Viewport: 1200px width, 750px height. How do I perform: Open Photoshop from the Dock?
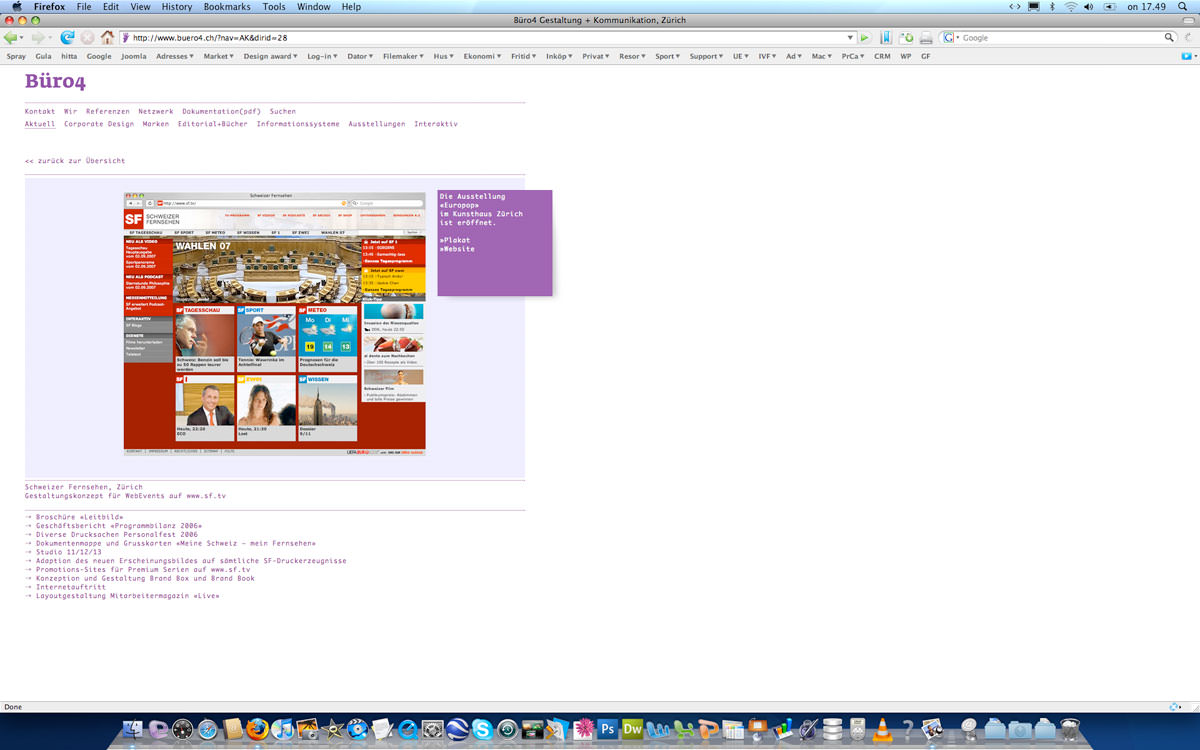(607, 728)
